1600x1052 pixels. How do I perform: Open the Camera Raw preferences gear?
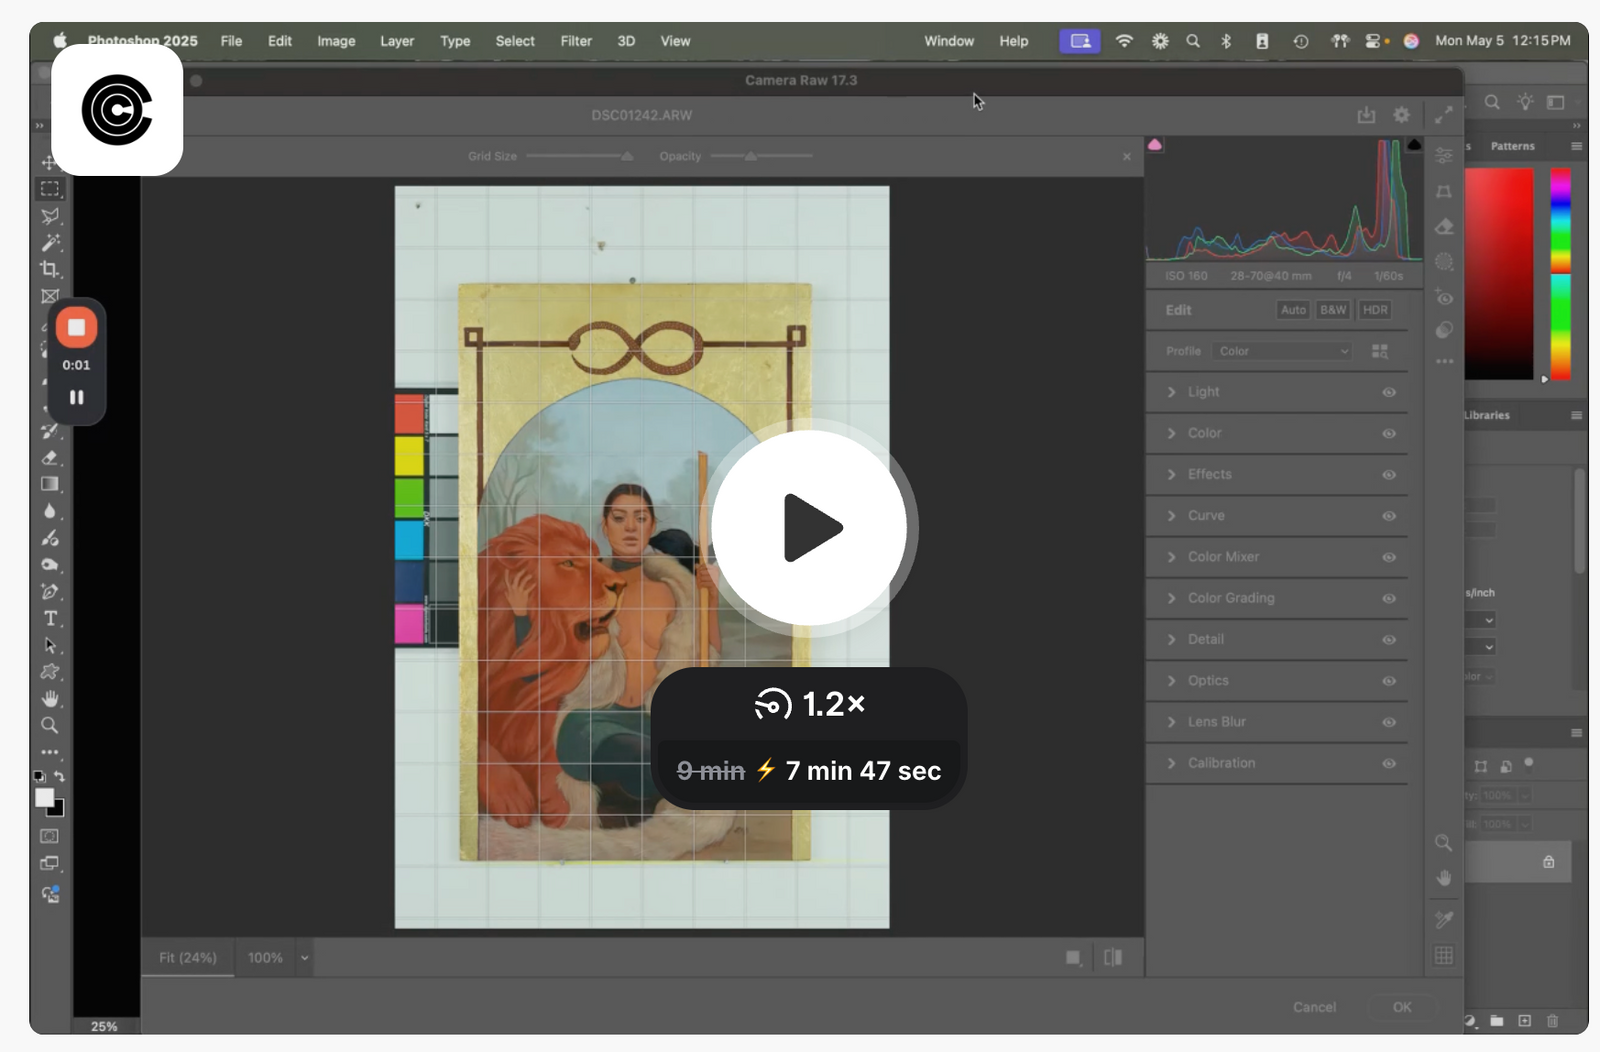pos(1401,114)
